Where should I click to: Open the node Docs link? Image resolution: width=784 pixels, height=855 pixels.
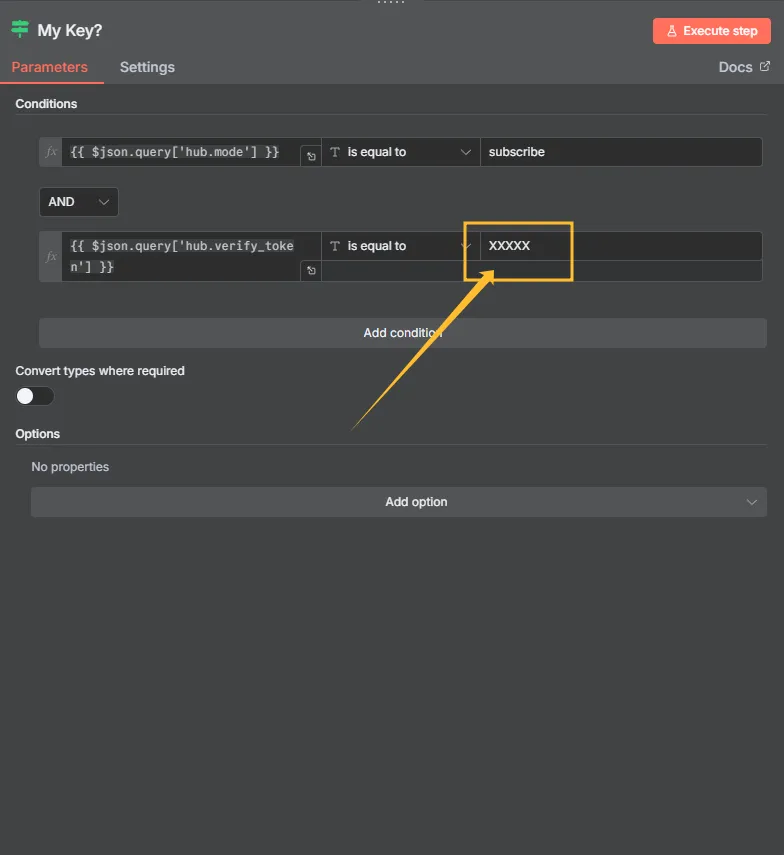[737, 66]
